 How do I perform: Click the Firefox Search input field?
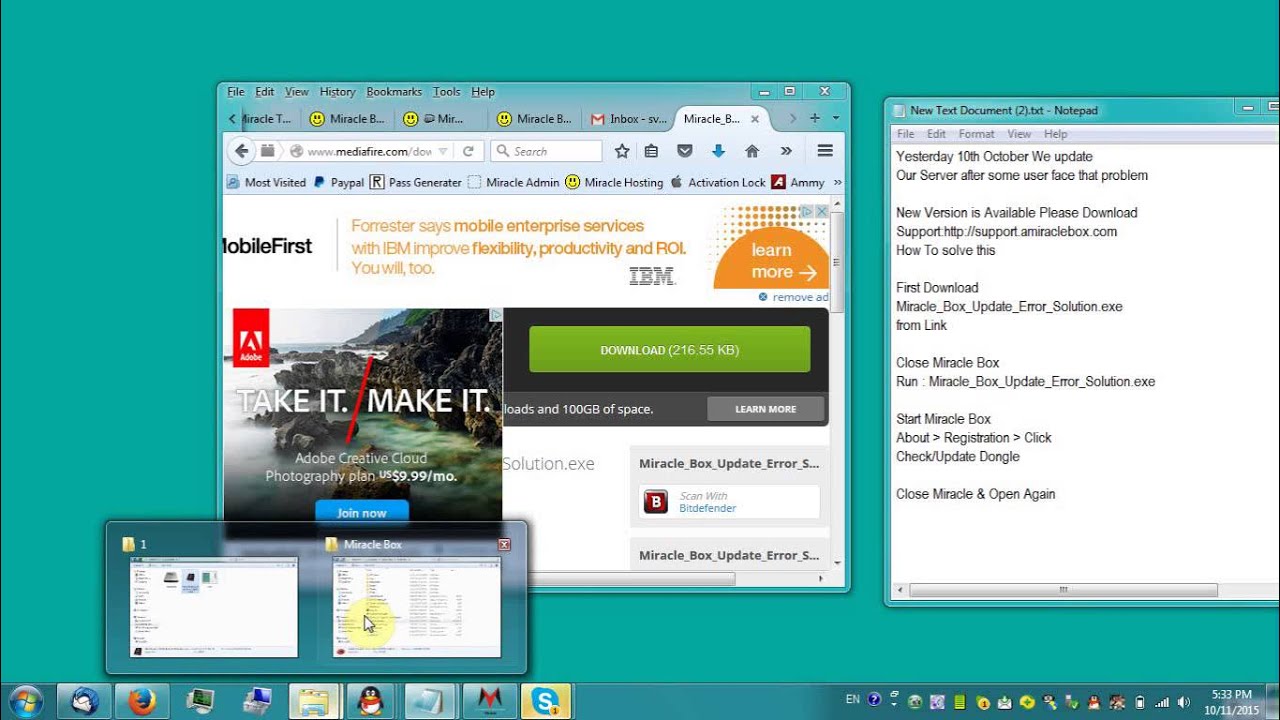546,151
